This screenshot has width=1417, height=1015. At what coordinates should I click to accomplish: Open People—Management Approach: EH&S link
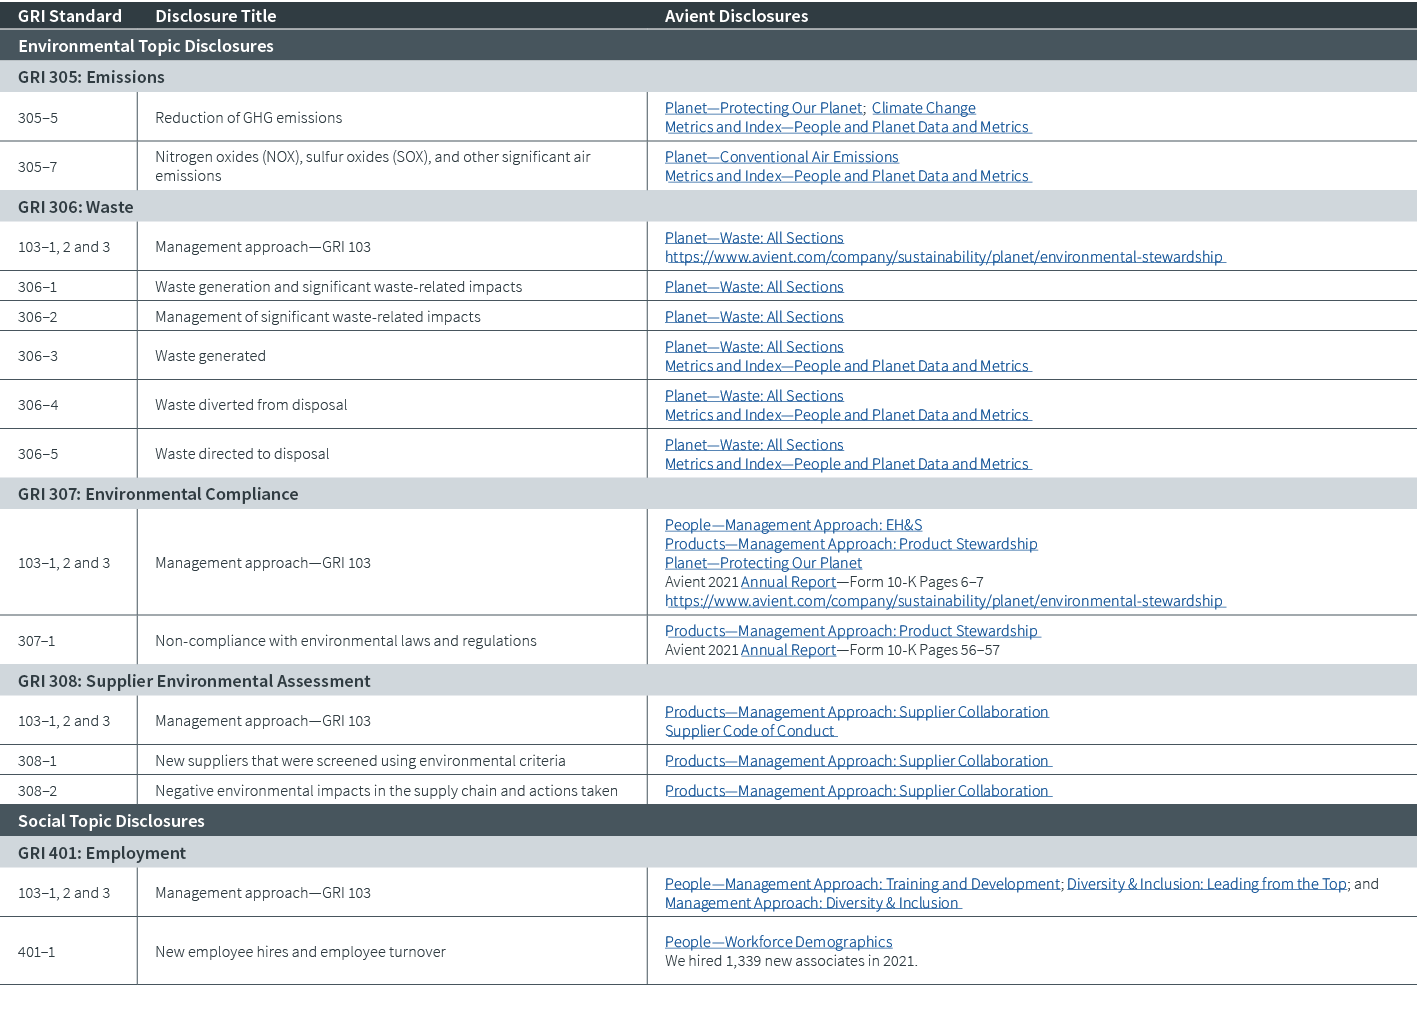794,524
